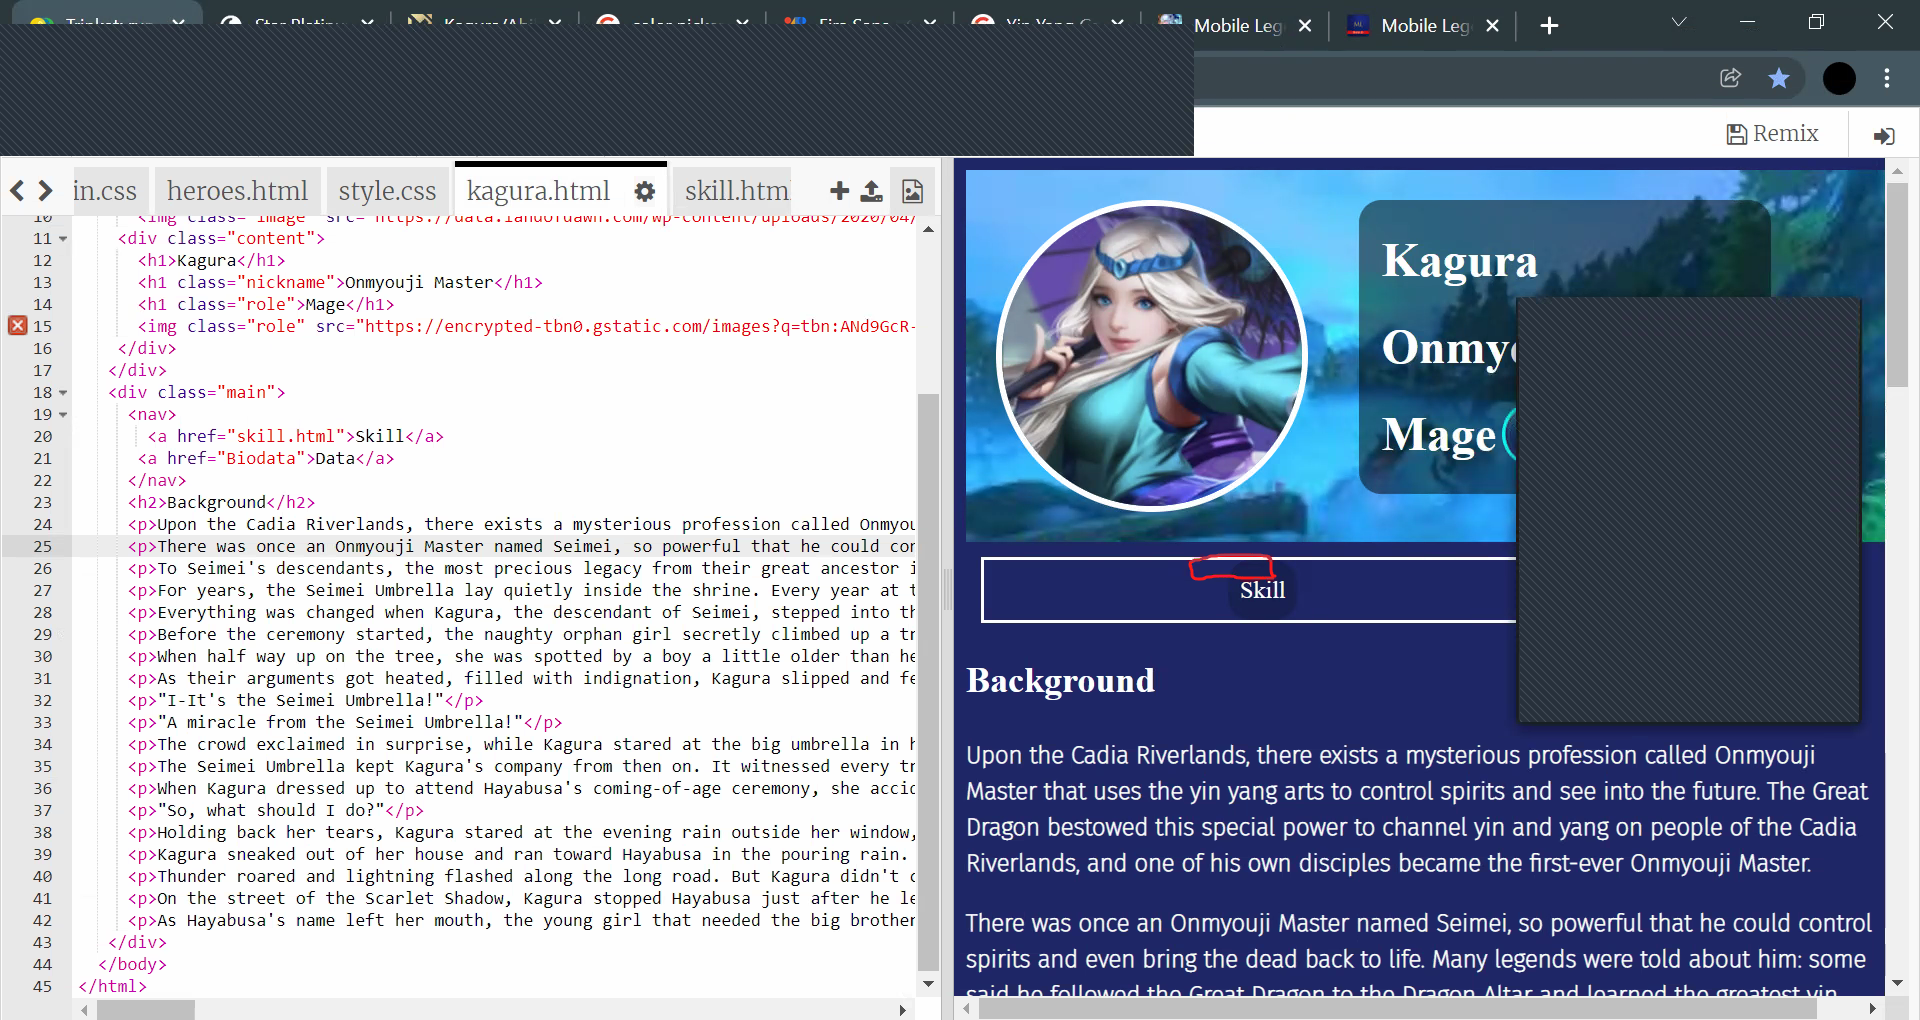1920x1020 pixels.
Task: Place cursor on 'Onmyouji Master' nickname code line
Action: pyautogui.click(x=340, y=283)
